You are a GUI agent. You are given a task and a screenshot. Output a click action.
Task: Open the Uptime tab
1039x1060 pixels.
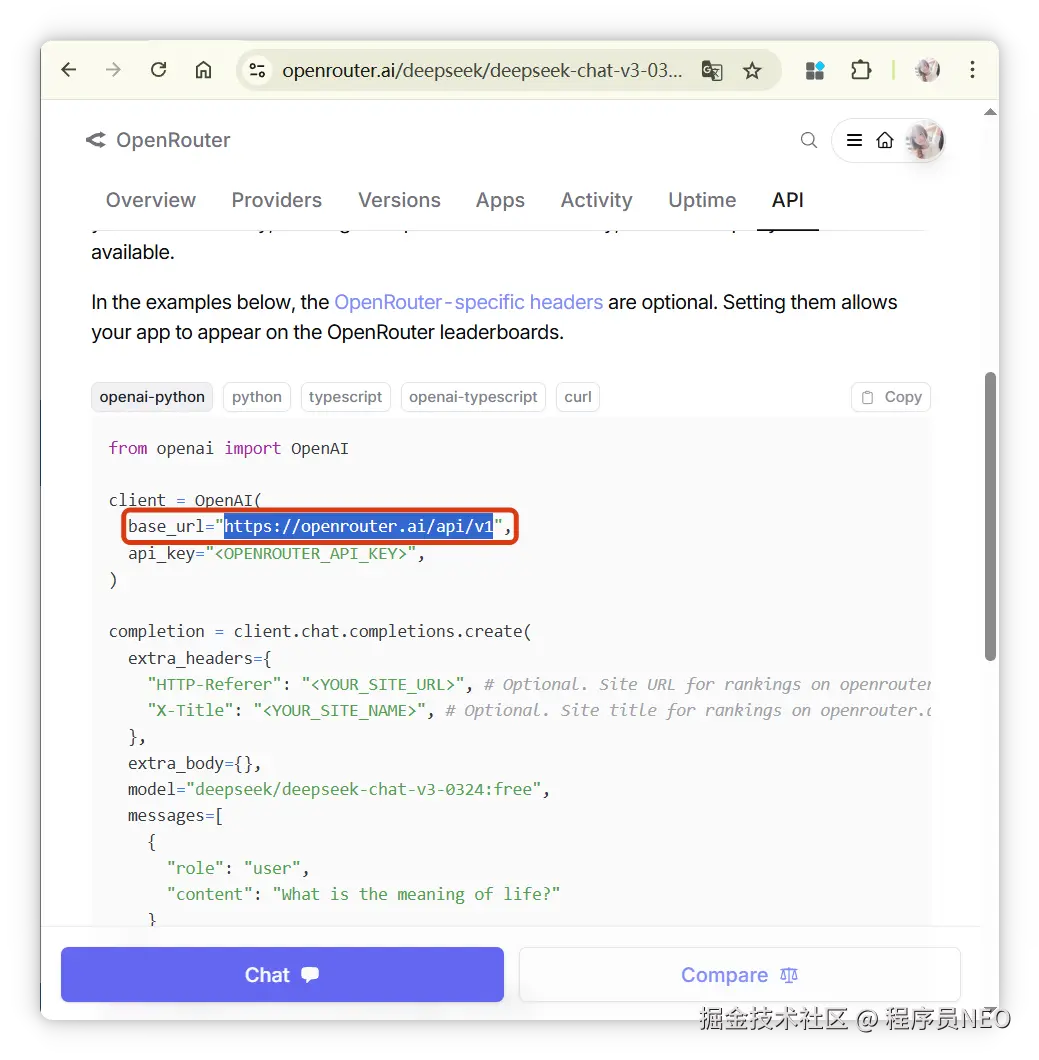tap(702, 200)
